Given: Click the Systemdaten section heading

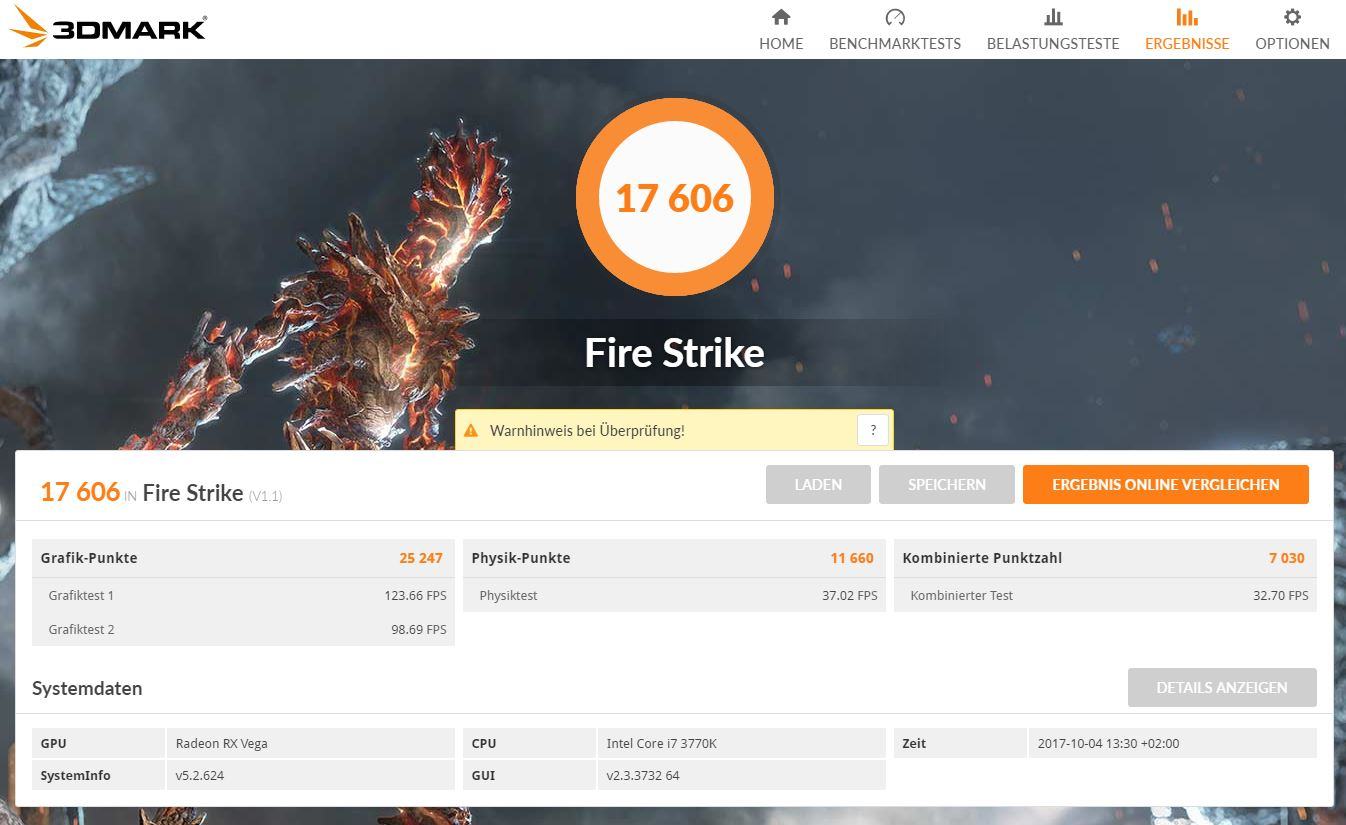Looking at the screenshot, I should pyautogui.click(x=87, y=688).
